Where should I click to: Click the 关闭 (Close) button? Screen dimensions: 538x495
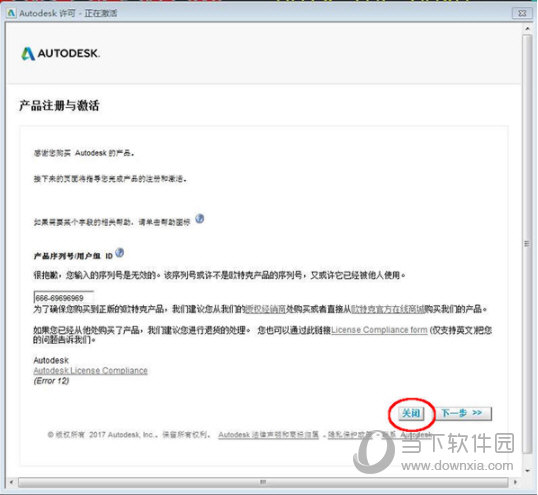[411, 413]
